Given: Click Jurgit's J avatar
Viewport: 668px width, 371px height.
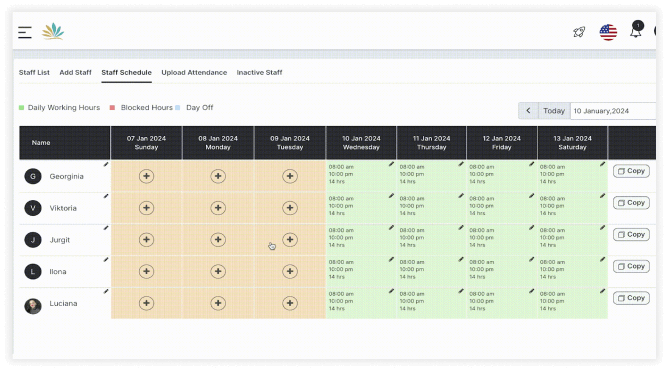Looking at the screenshot, I should point(33,239).
